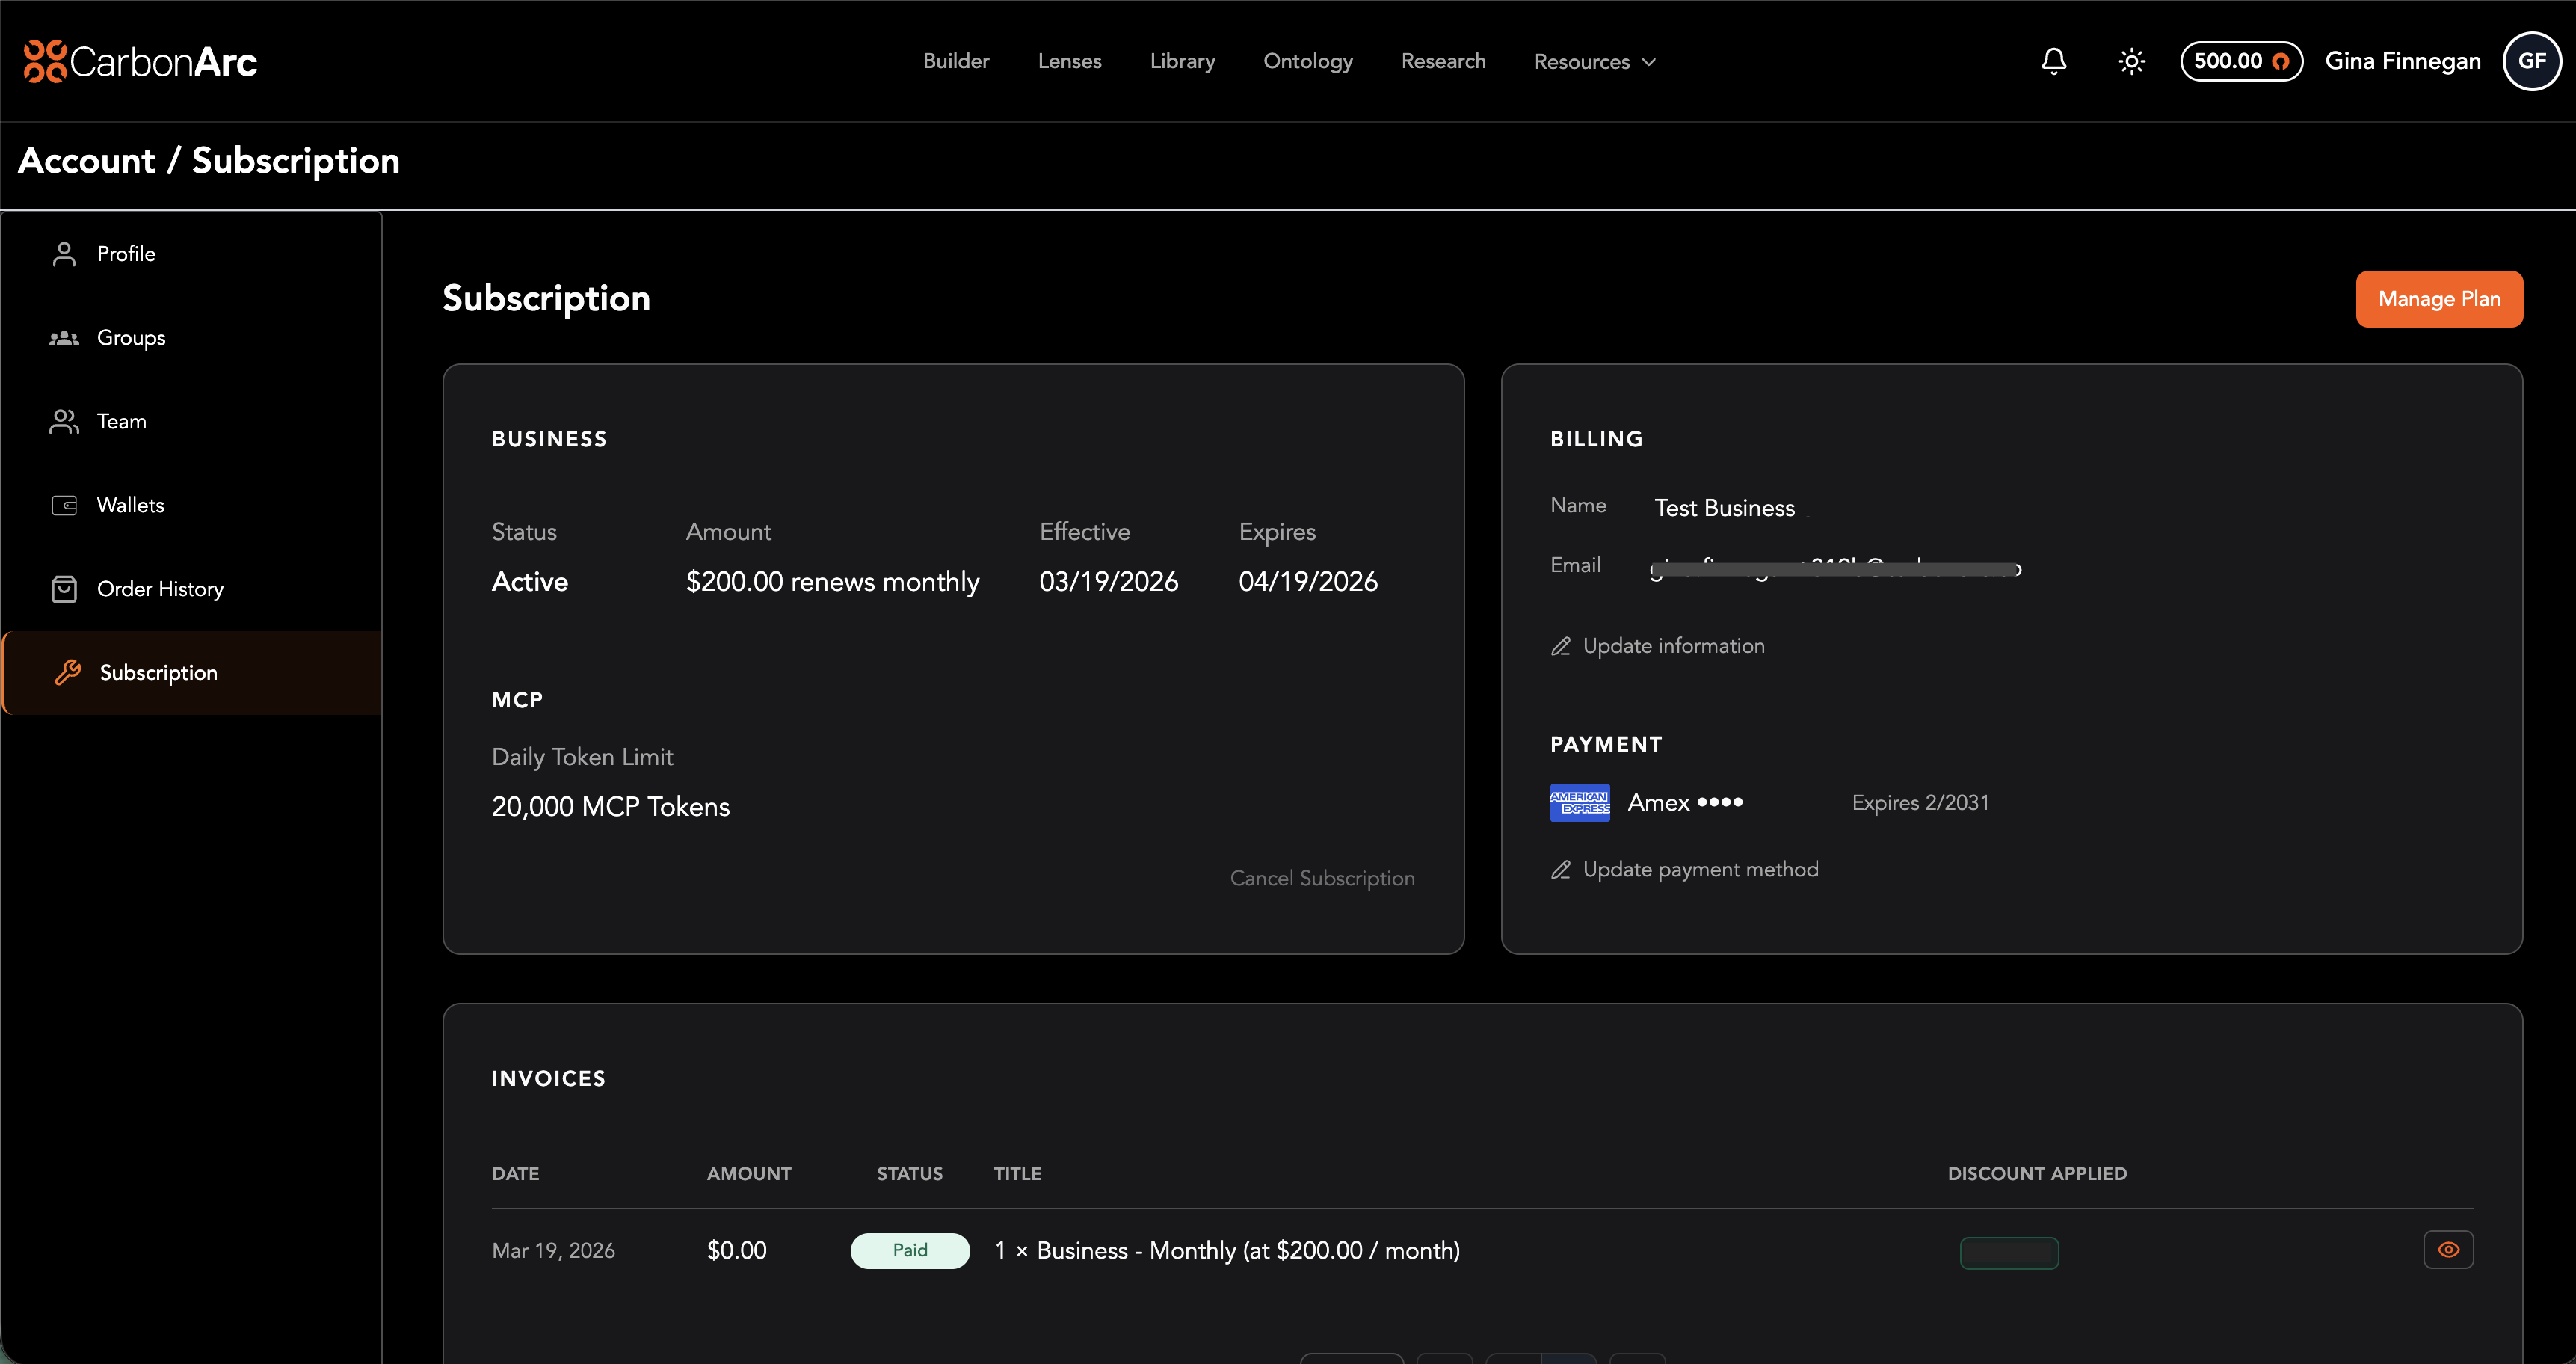Screen dimensions: 2576x1364
Task: Open Wallets in the sidebar
Action: [x=130, y=505]
